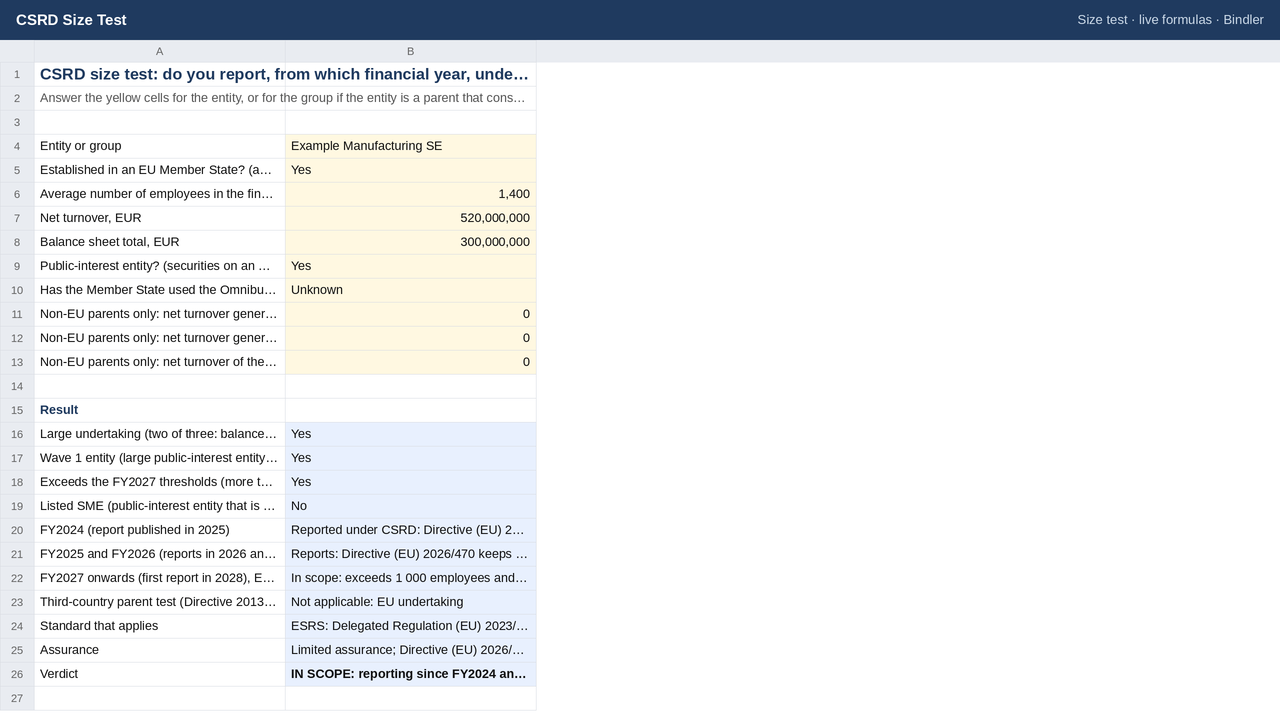Select the 'Has the Member State used the Omnibu…' label
This screenshot has width=1280, height=720.
160,290
